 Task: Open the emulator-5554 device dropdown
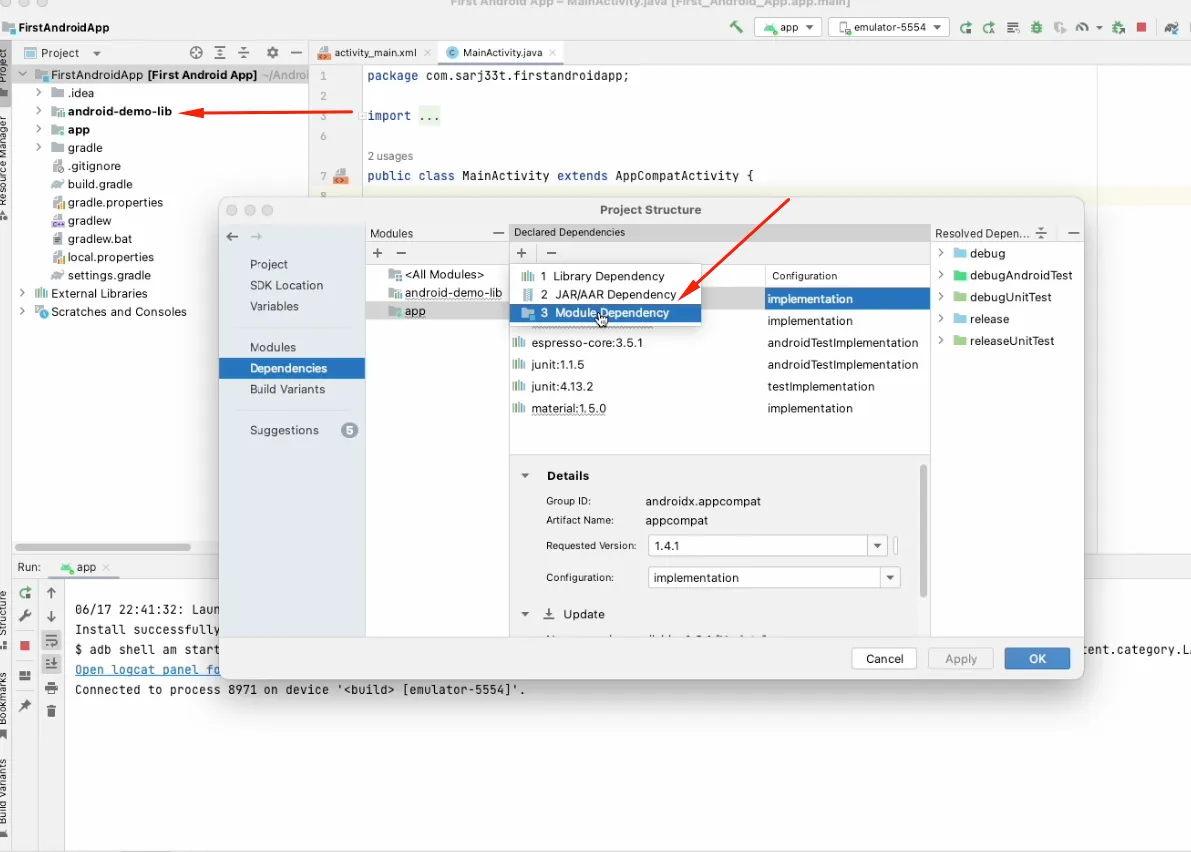(889, 27)
